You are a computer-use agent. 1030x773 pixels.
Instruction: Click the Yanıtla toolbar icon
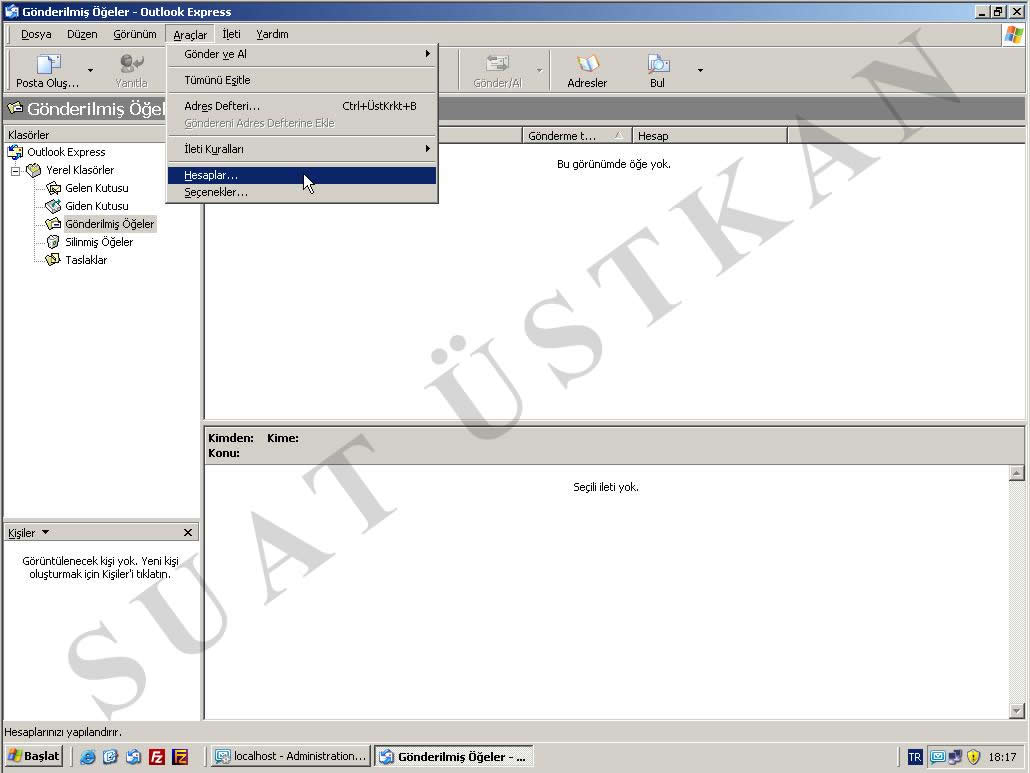[x=131, y=64]
